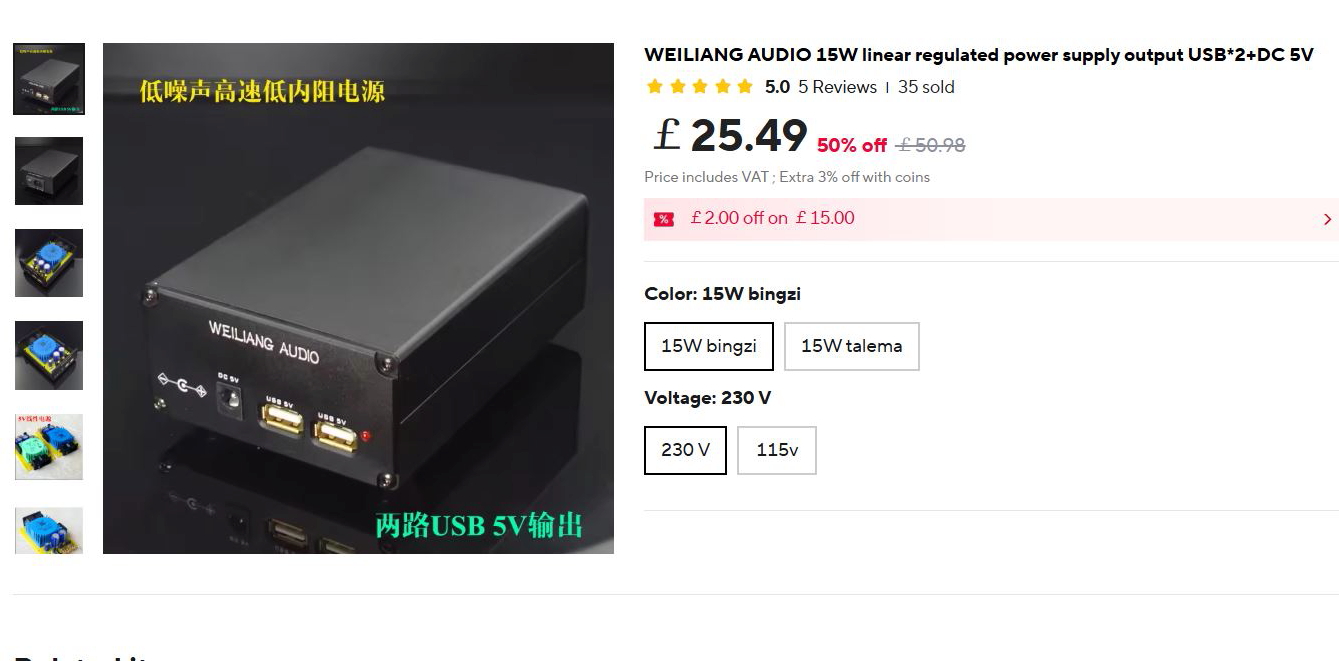
Task: Select the 15W talema color option
Action: (x=851, y=346)
